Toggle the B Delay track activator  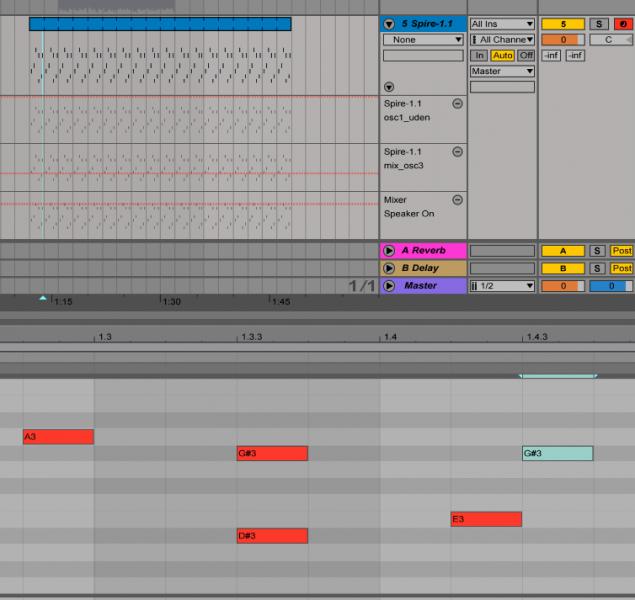(563, 268)
